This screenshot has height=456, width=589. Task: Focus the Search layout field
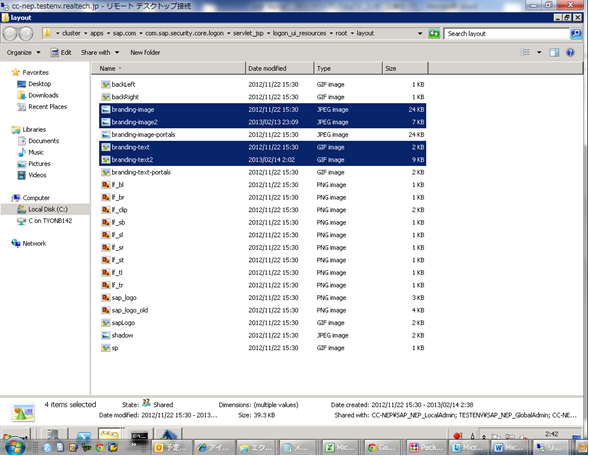click(507, 34)
